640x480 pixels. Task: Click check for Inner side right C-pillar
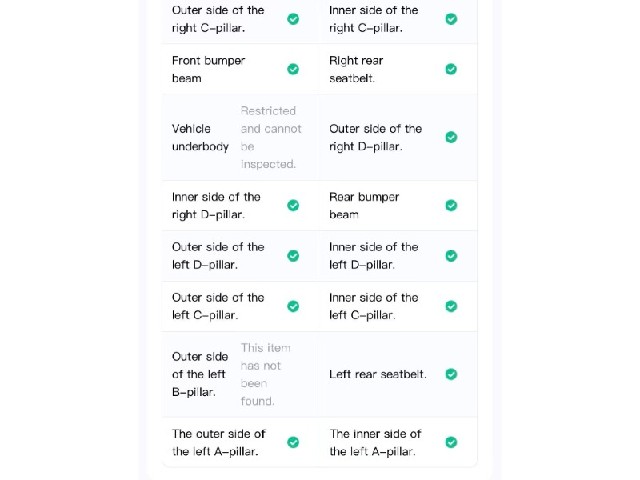click(451, 19)
